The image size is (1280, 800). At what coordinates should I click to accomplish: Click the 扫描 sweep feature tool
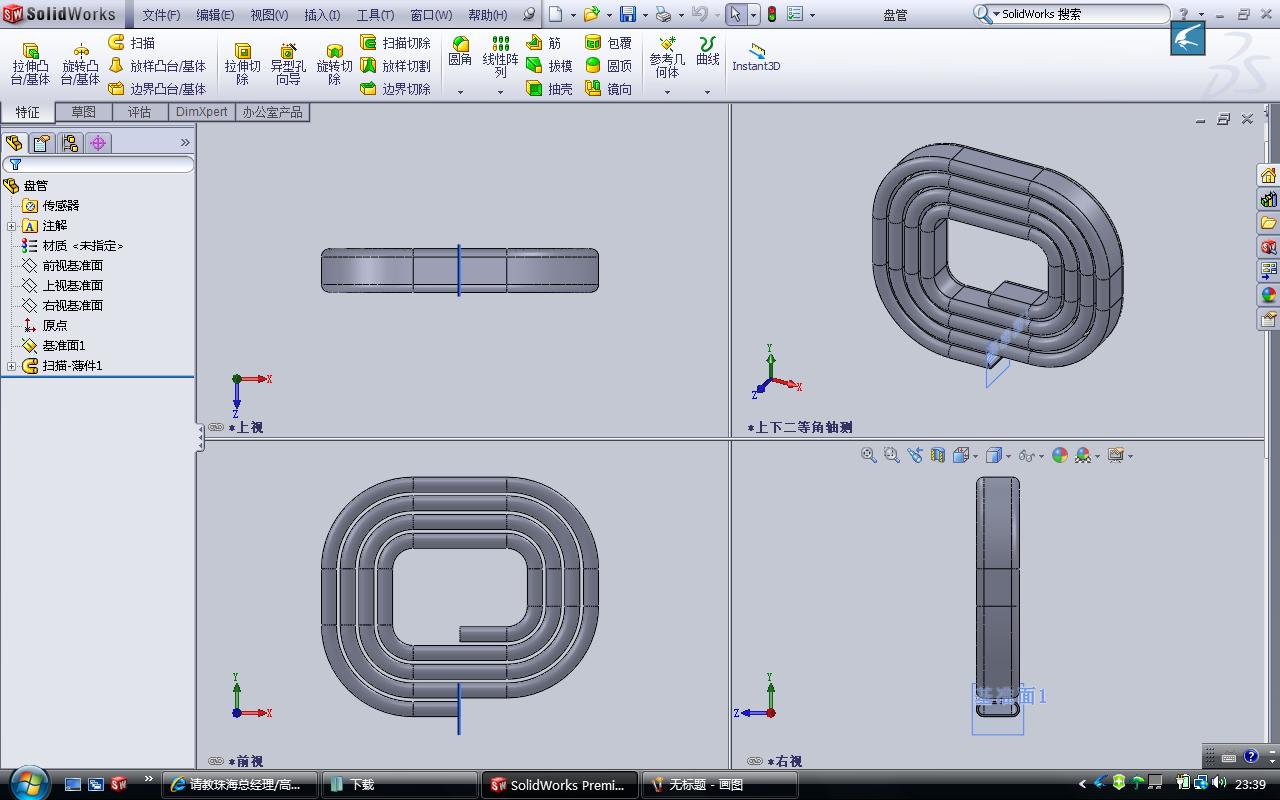(131, 43)
